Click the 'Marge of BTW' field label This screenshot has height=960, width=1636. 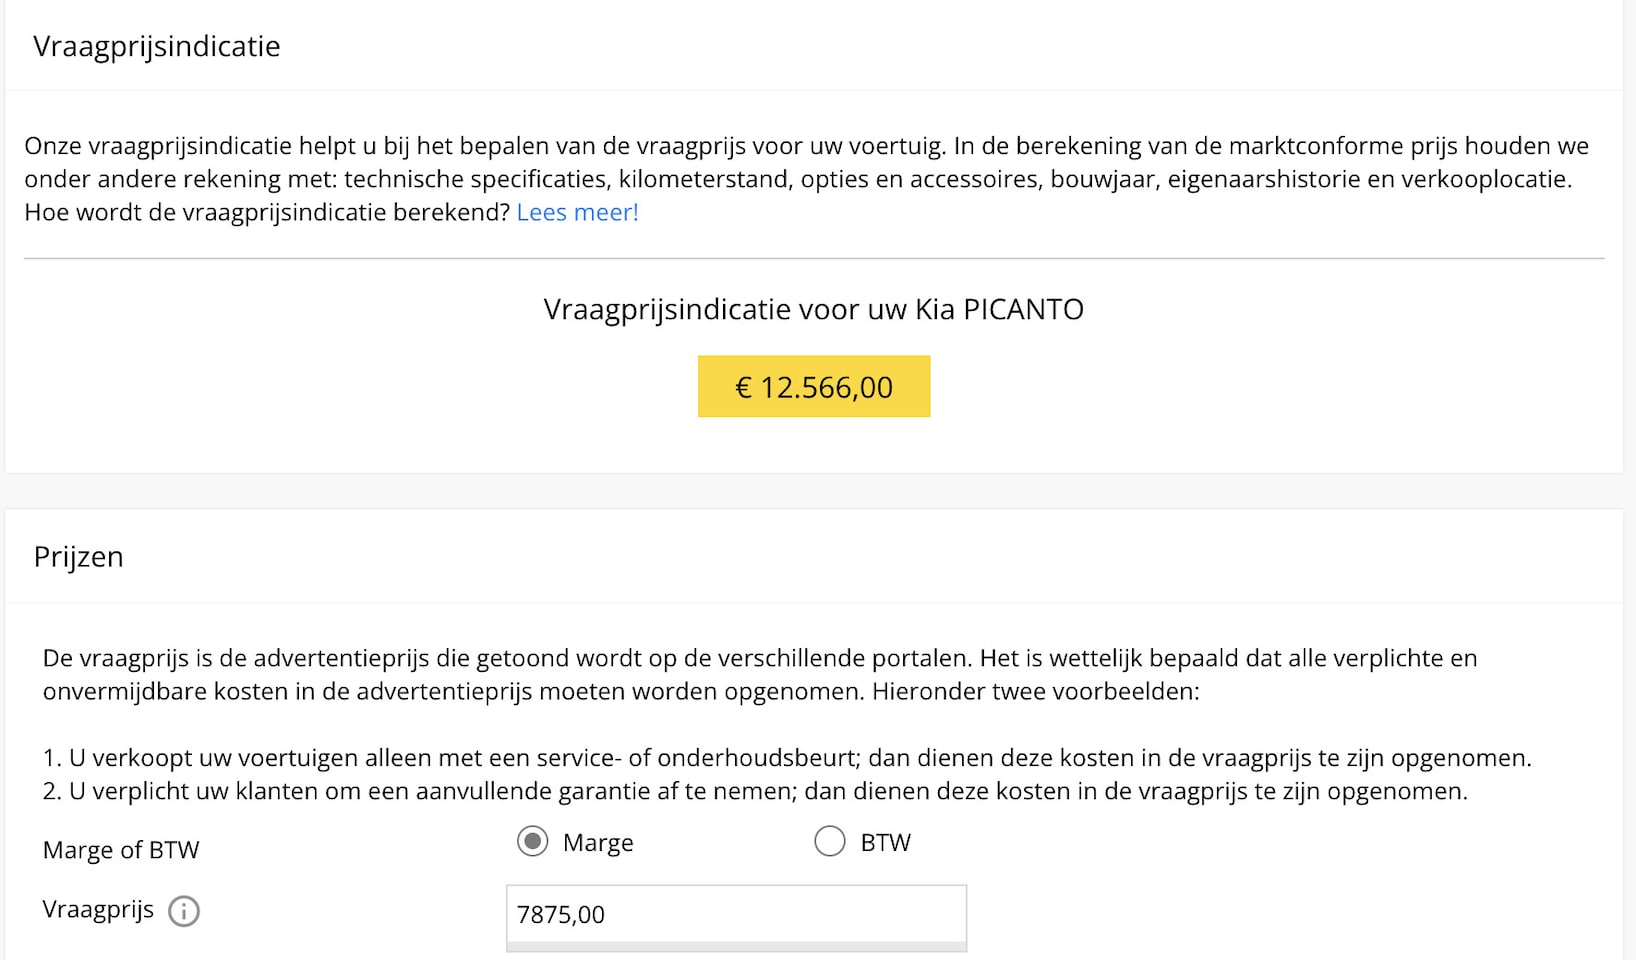click(121, 850)
